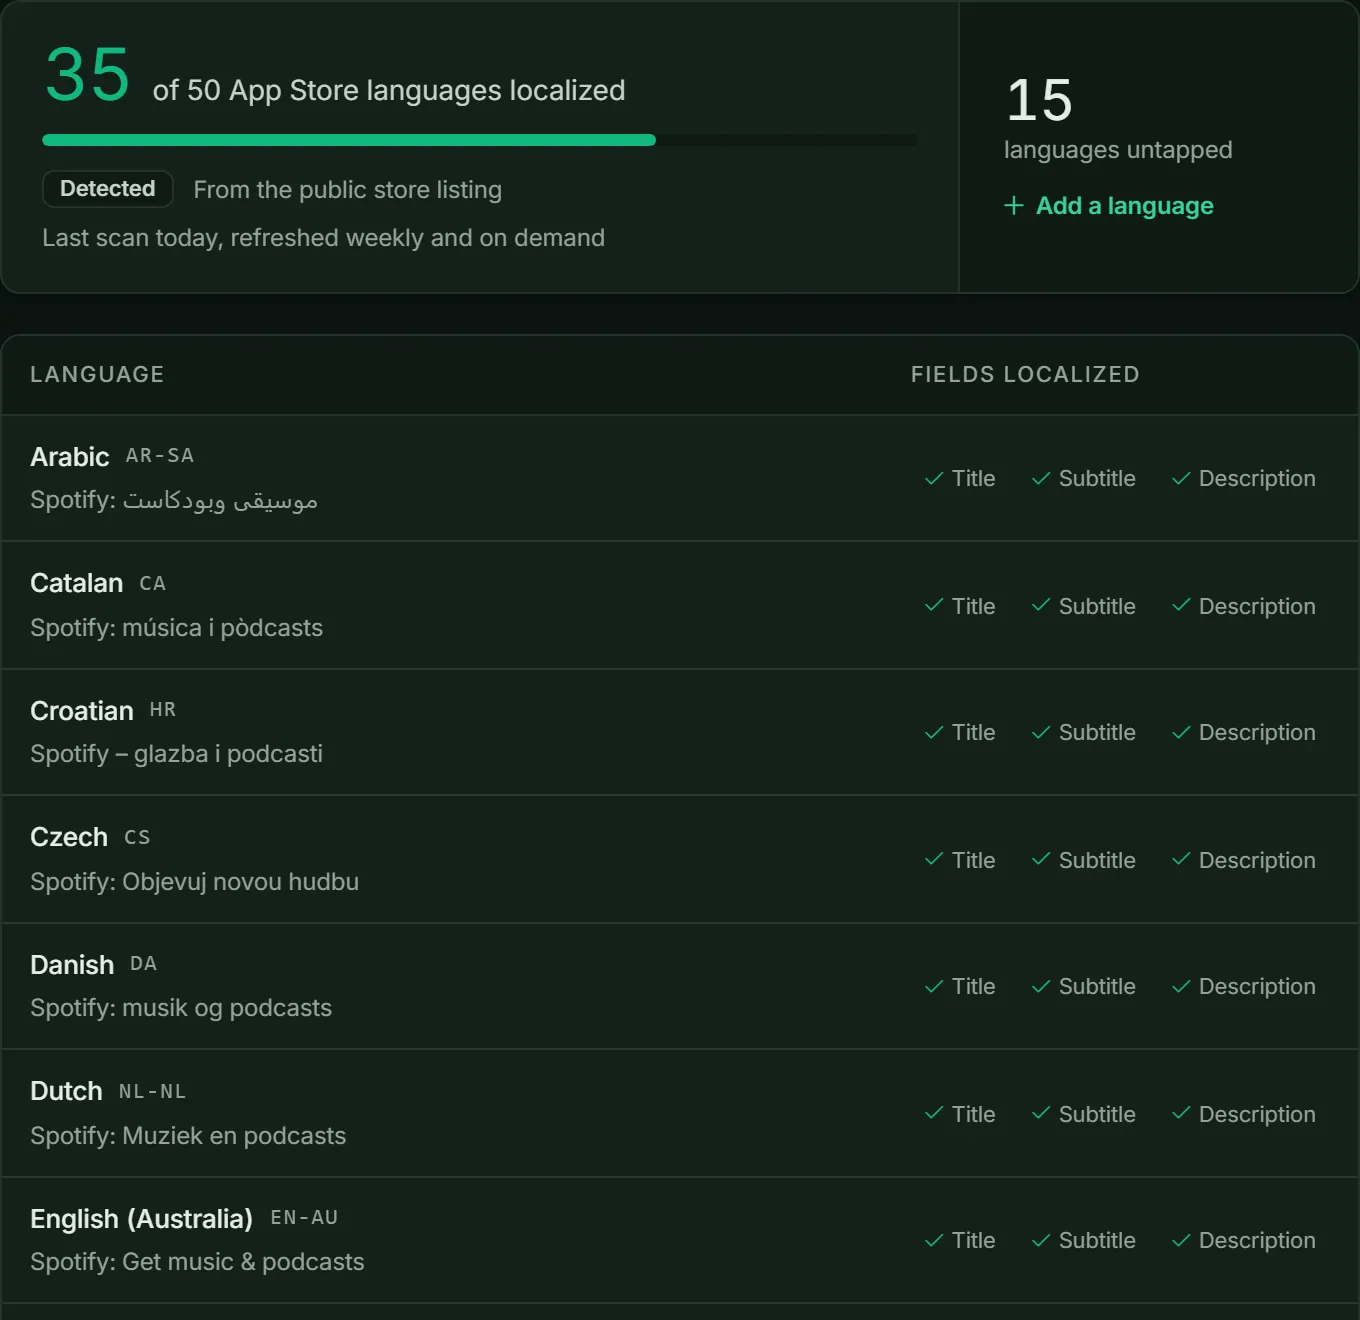The width and height of the screenshot is (1360, 1320).
Task: Click the Title checkmark in Arabic row
Action: (x=934, y=479)
